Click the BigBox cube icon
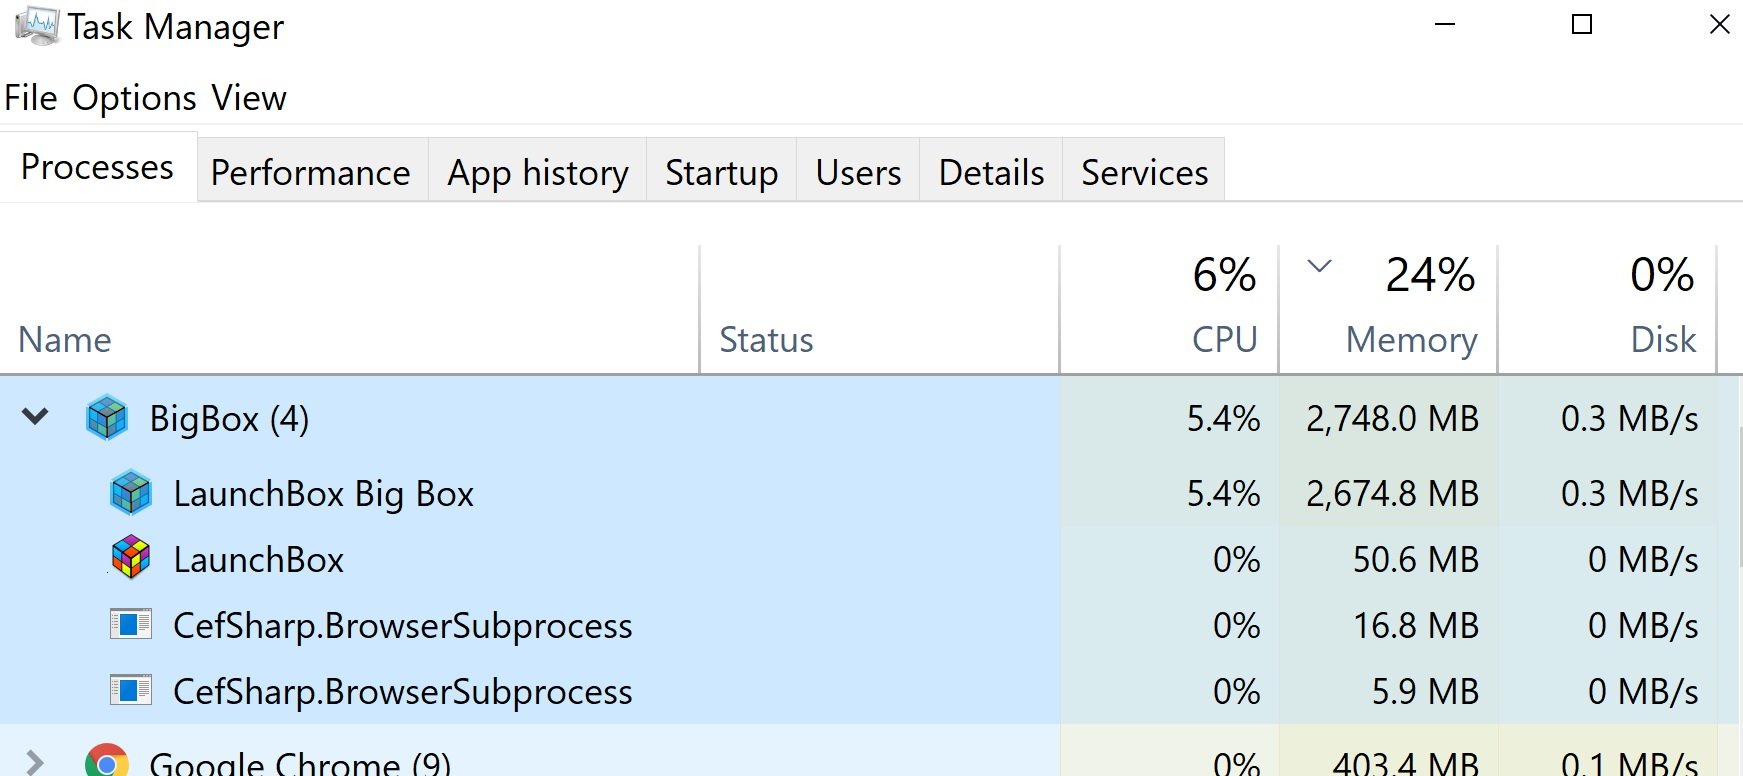Viewport: 1743px width, 776px height. (x=107, y=418)
